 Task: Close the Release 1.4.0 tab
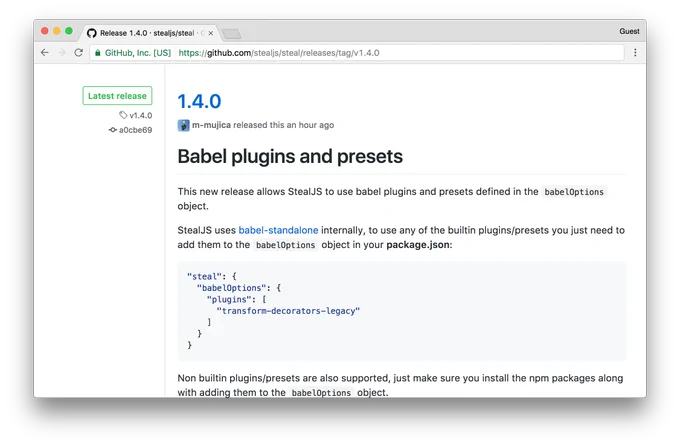point(211,33)
